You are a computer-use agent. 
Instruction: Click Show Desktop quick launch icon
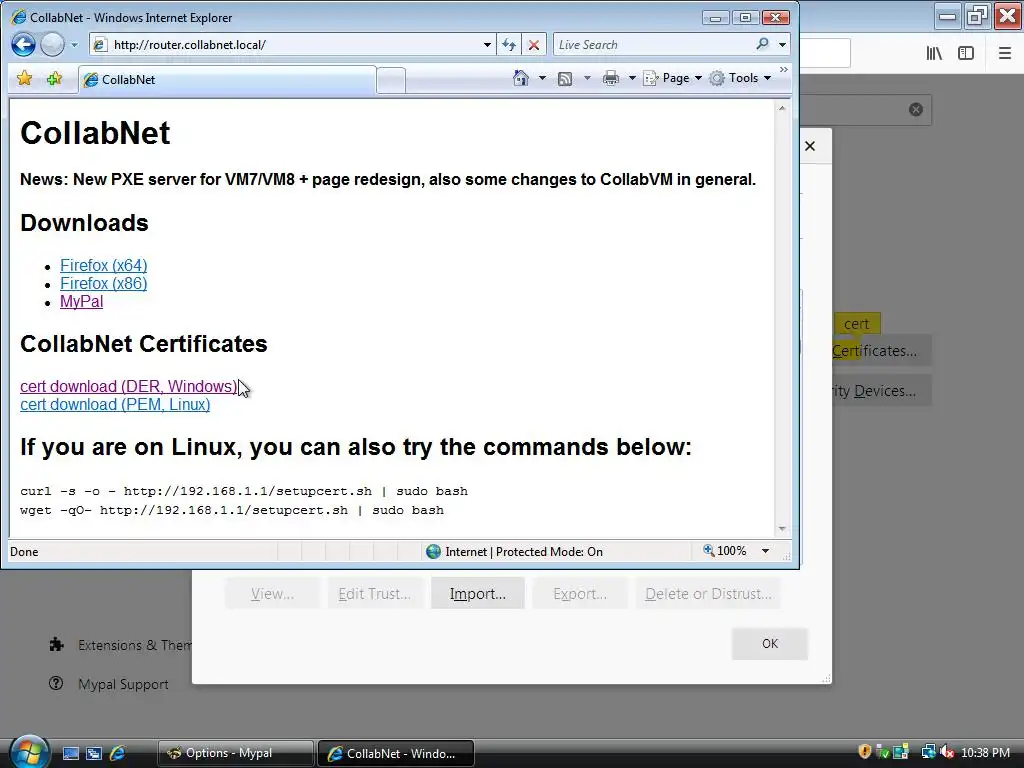coord(71,753)
